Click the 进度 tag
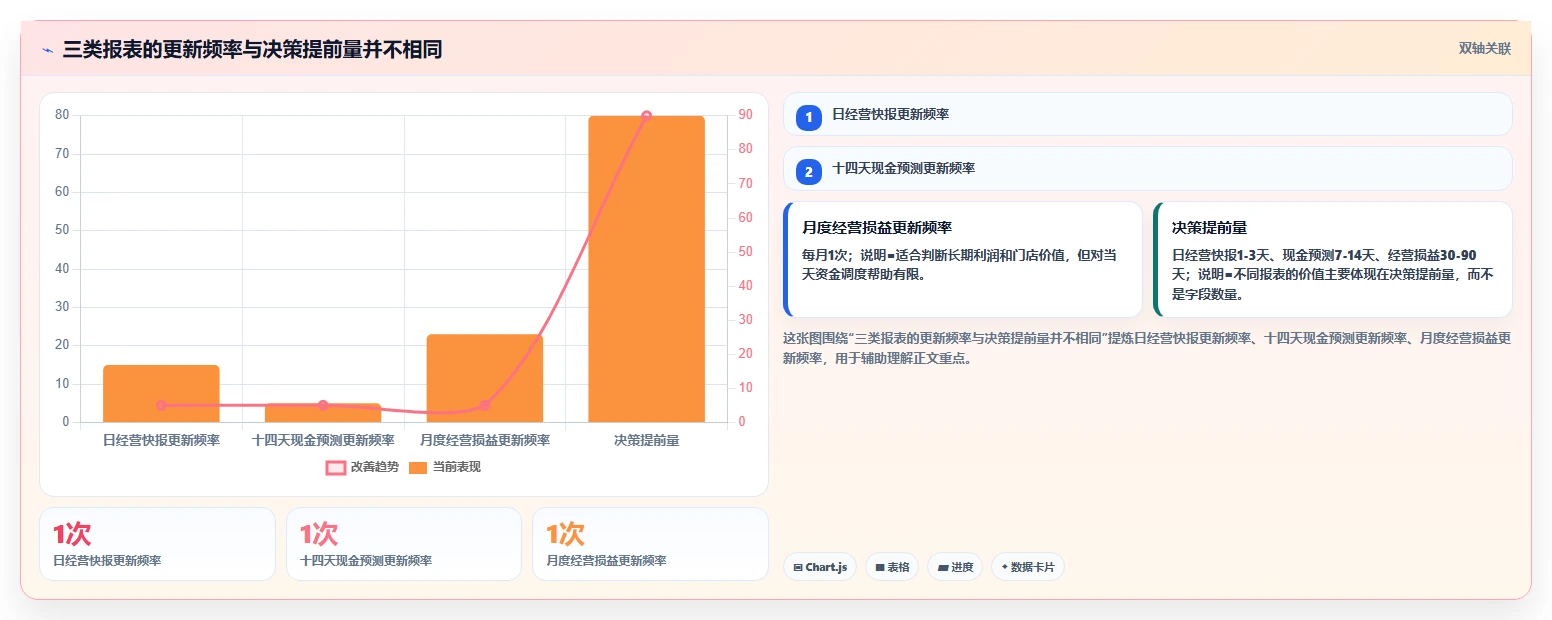1552x620 pixels. (x=955, y=567)
